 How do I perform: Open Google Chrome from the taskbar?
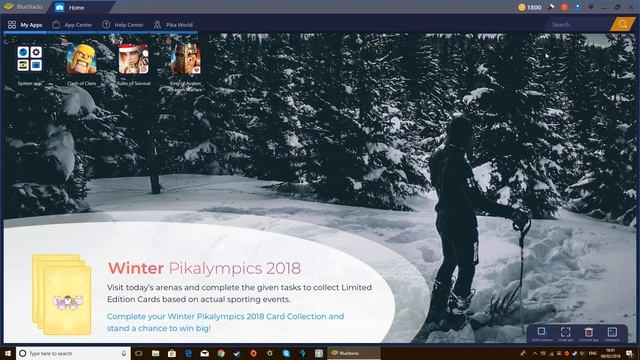(221, 353)
